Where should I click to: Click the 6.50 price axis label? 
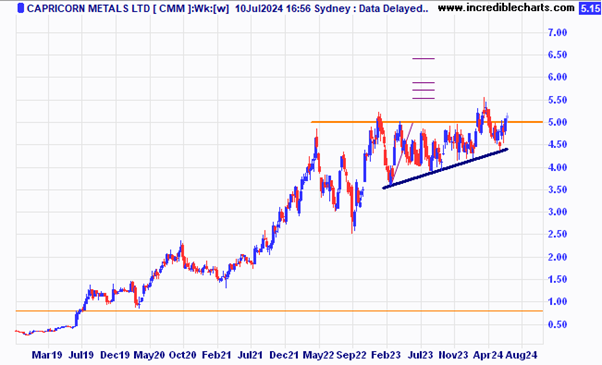(x=557, y=55)
